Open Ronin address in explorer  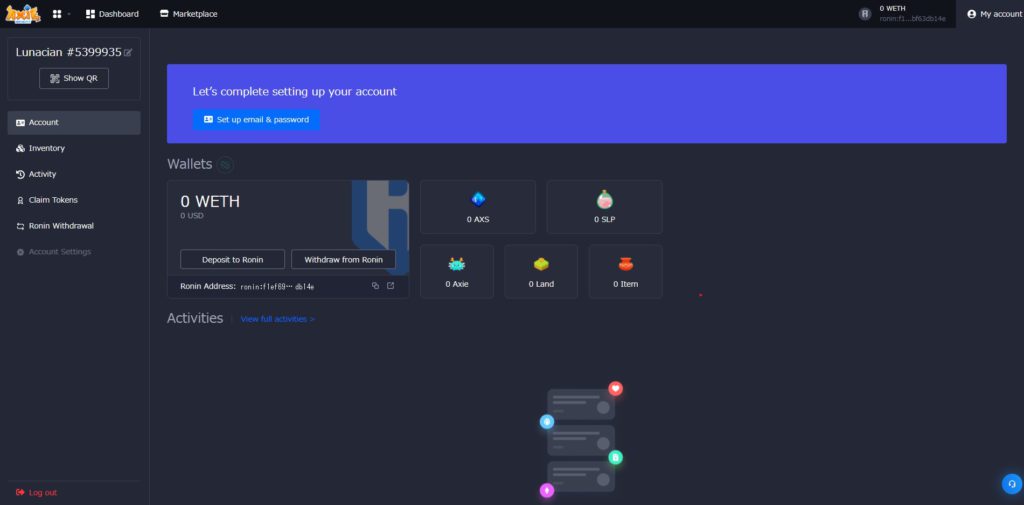390,286
